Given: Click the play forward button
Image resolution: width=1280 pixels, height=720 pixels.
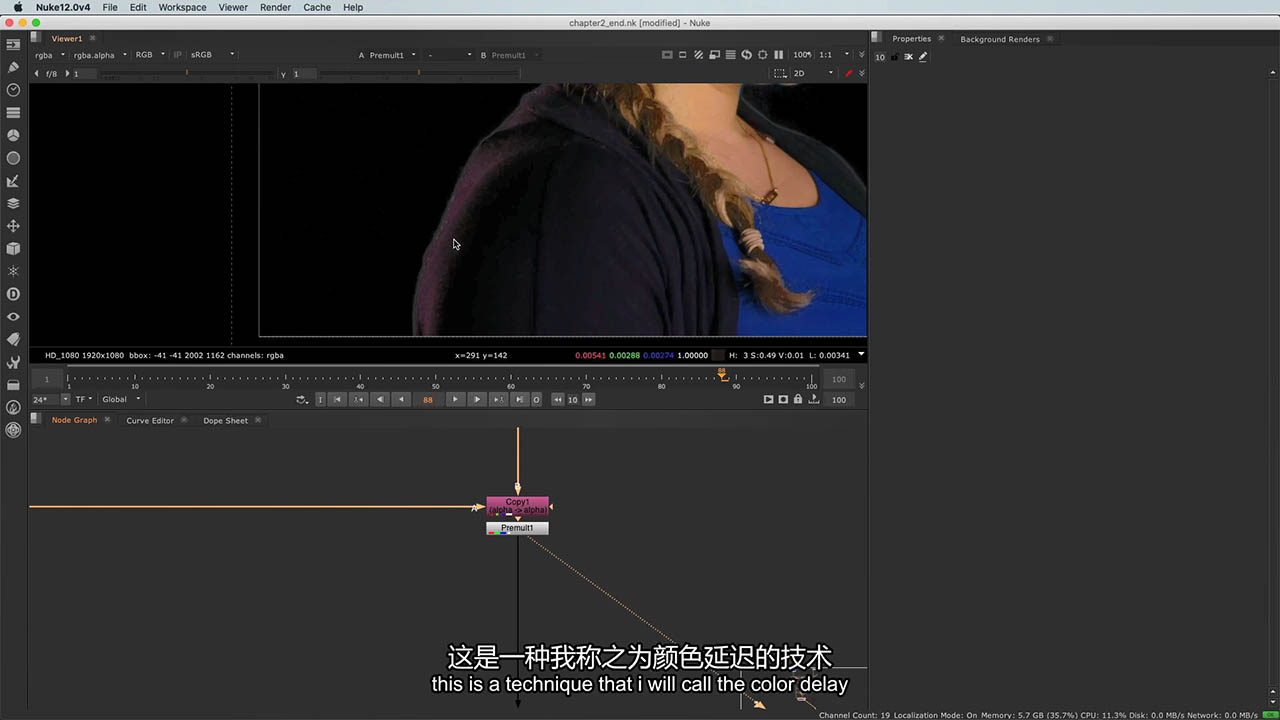Looking at the screenshot, I should click(x=454, y=399).
